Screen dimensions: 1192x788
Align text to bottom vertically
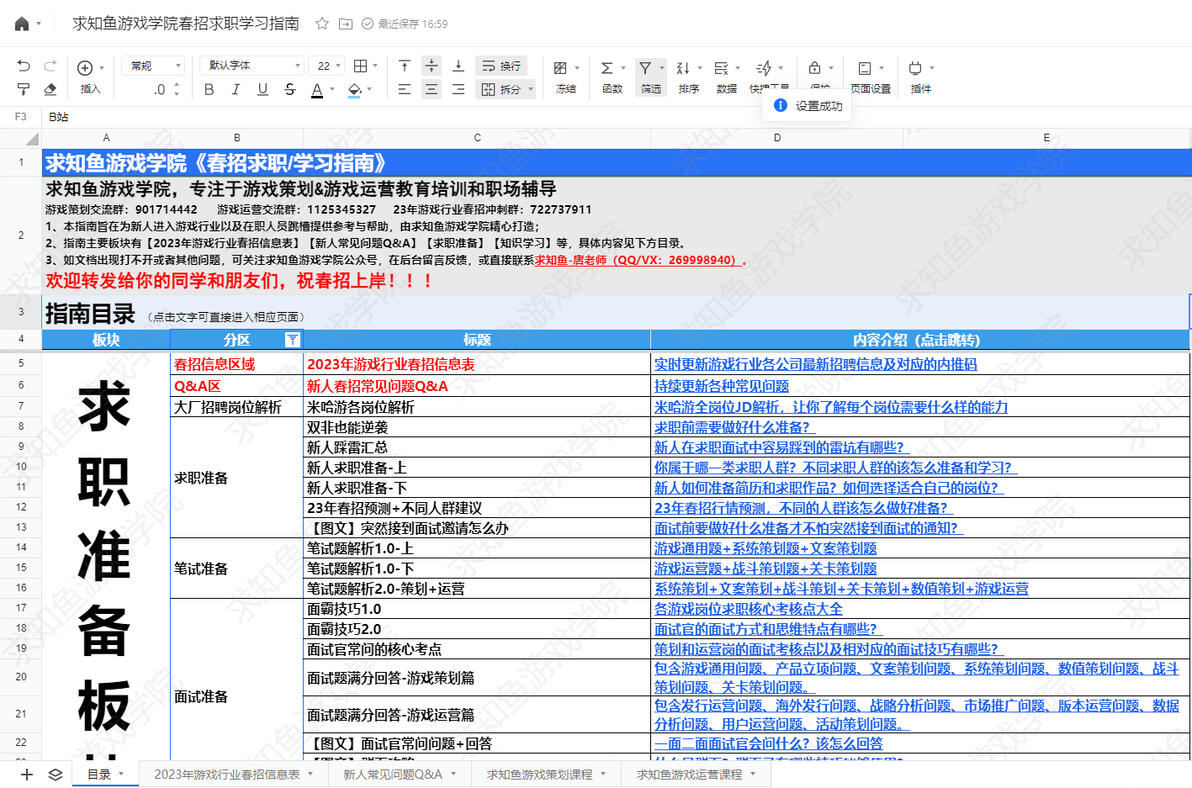tap(458, 66)
